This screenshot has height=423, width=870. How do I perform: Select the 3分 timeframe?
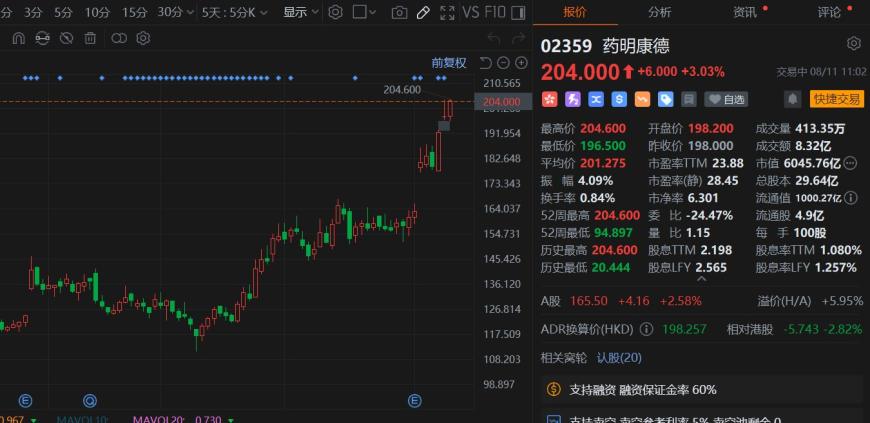(x=33, y=12)
